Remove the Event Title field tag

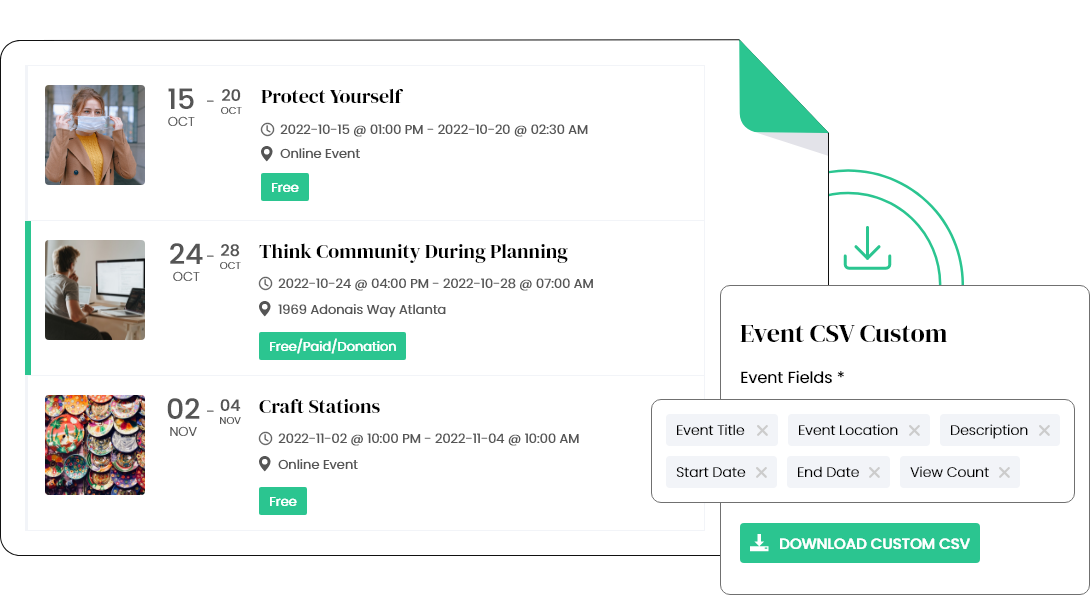762,431
